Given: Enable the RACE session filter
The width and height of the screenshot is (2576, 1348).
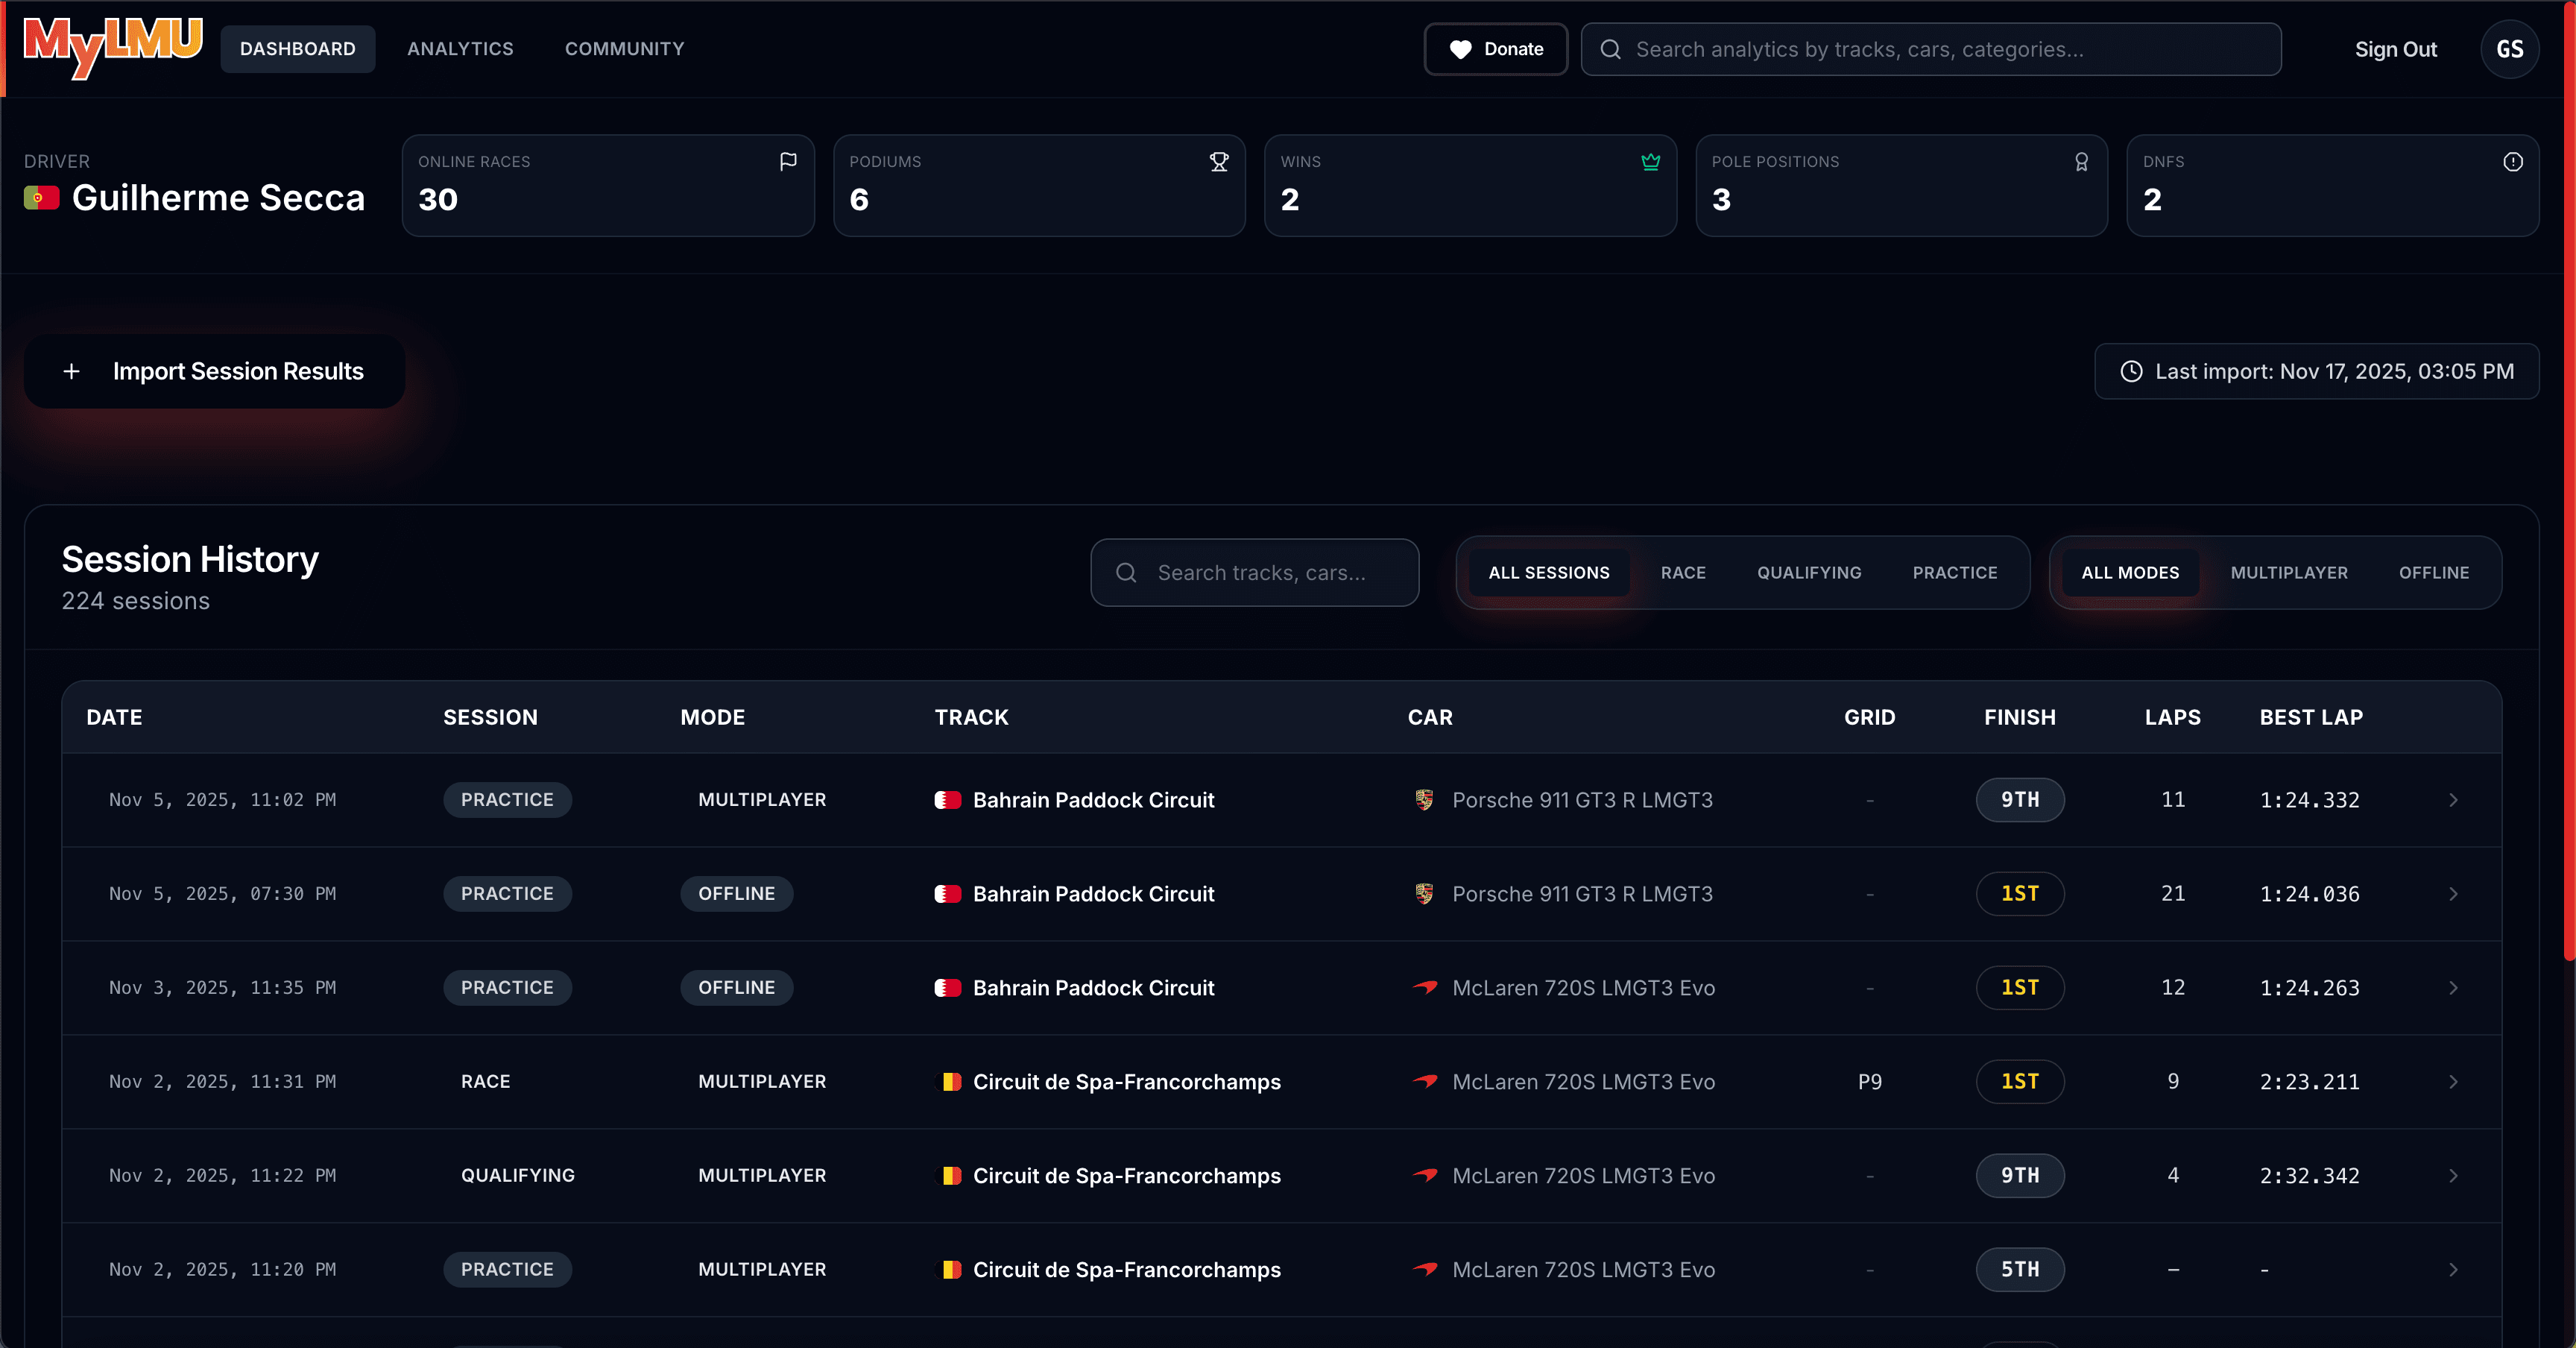Looking at the screenshot, I should pyautogui.click(x=1683, y=572).
